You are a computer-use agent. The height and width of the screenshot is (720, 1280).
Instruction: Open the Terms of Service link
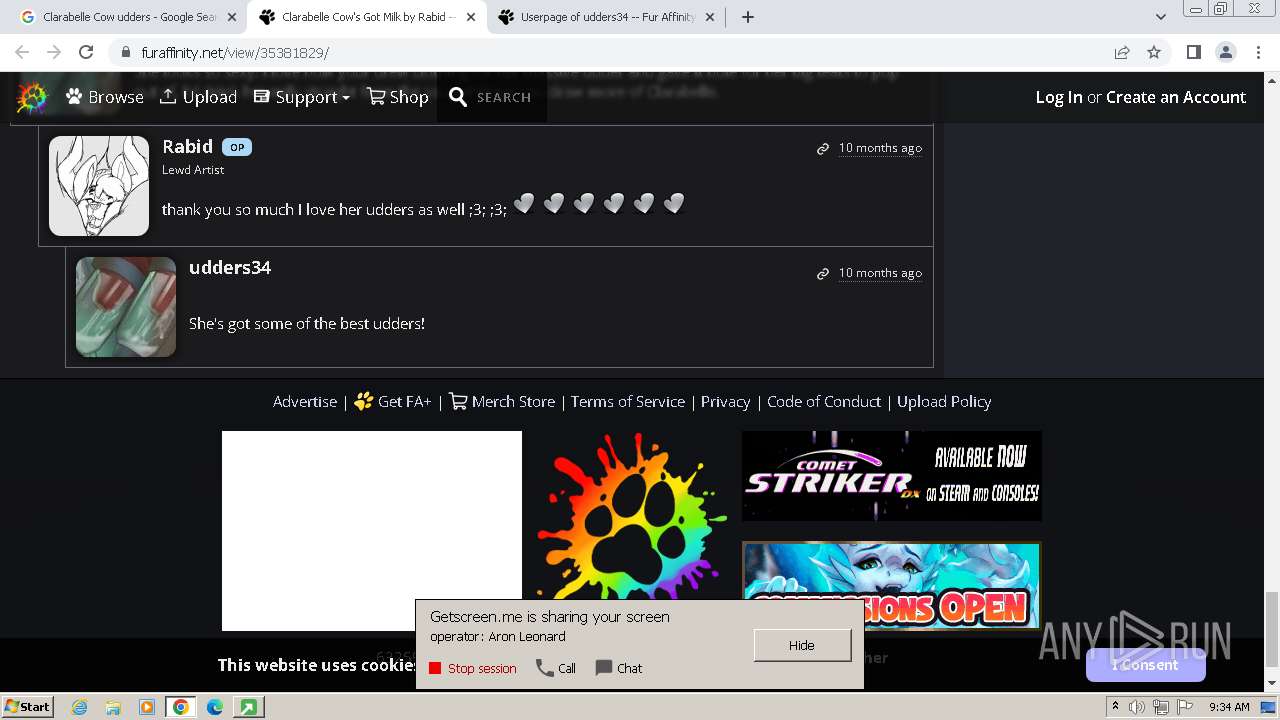(628, 401)
